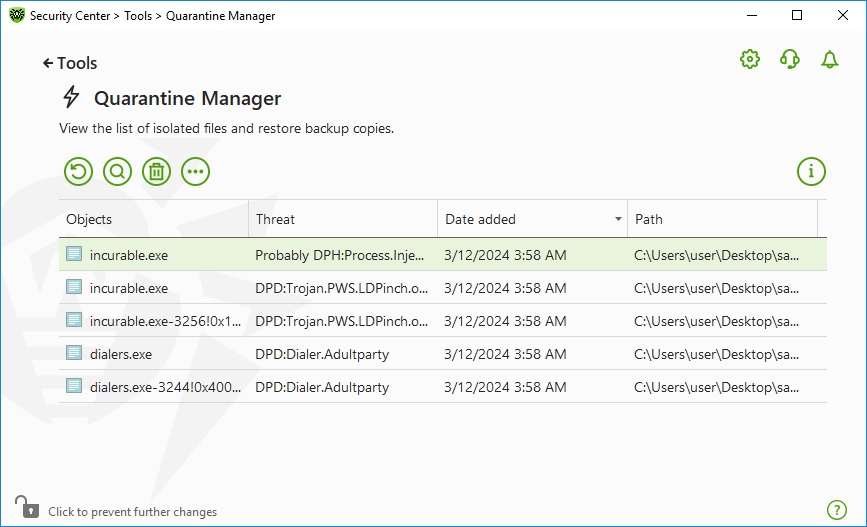Sort by the Objects column header
Viewport: 867px width, 527px height.
click(x=154, y=219)
